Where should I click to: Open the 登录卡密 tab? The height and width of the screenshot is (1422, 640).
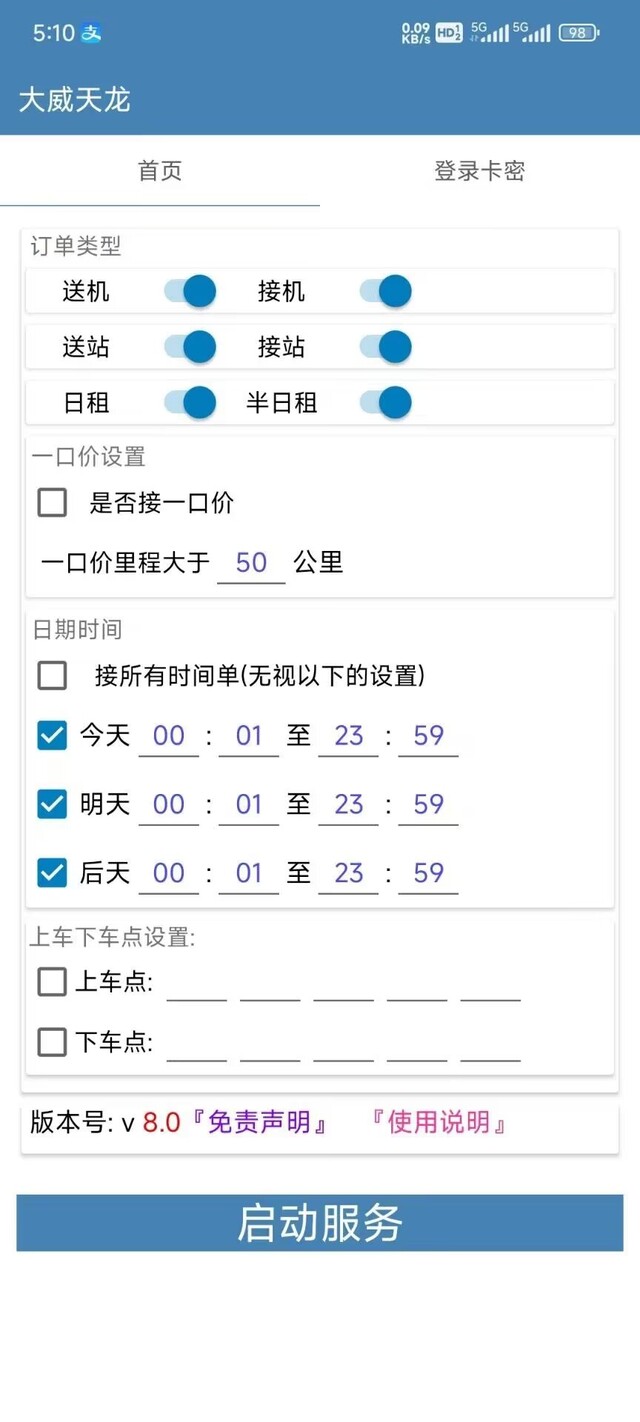pyautogui.click(x=480, y=171)
